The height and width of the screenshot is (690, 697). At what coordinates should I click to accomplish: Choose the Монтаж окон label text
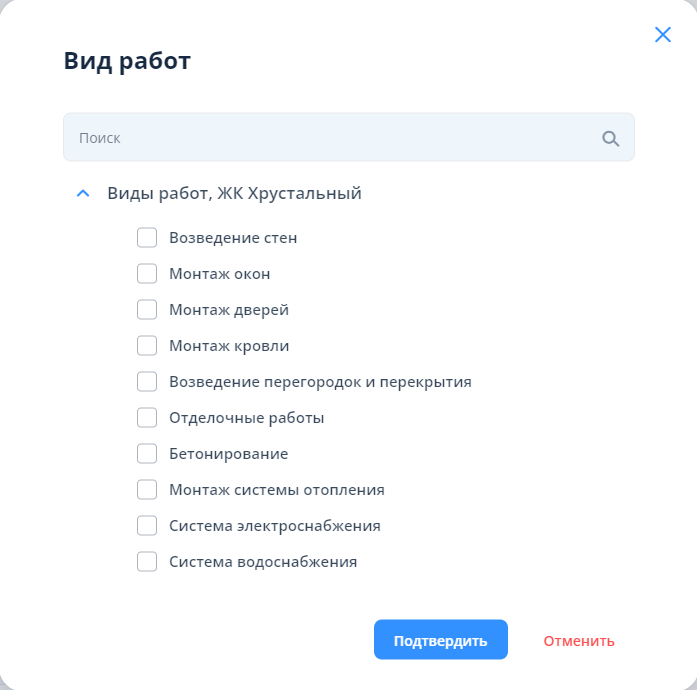[x=220, y=274]
